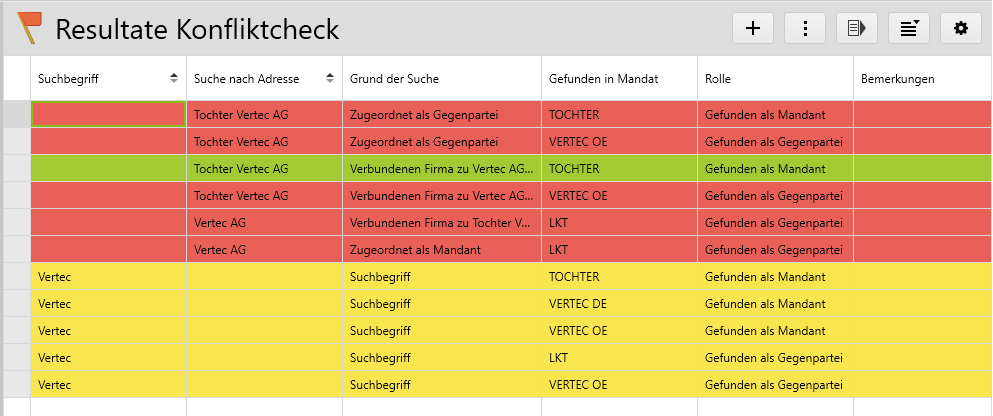993x416 pixels.
Task: Sort by Suchbegriff column arrows
Action: [x=174, y=78]
